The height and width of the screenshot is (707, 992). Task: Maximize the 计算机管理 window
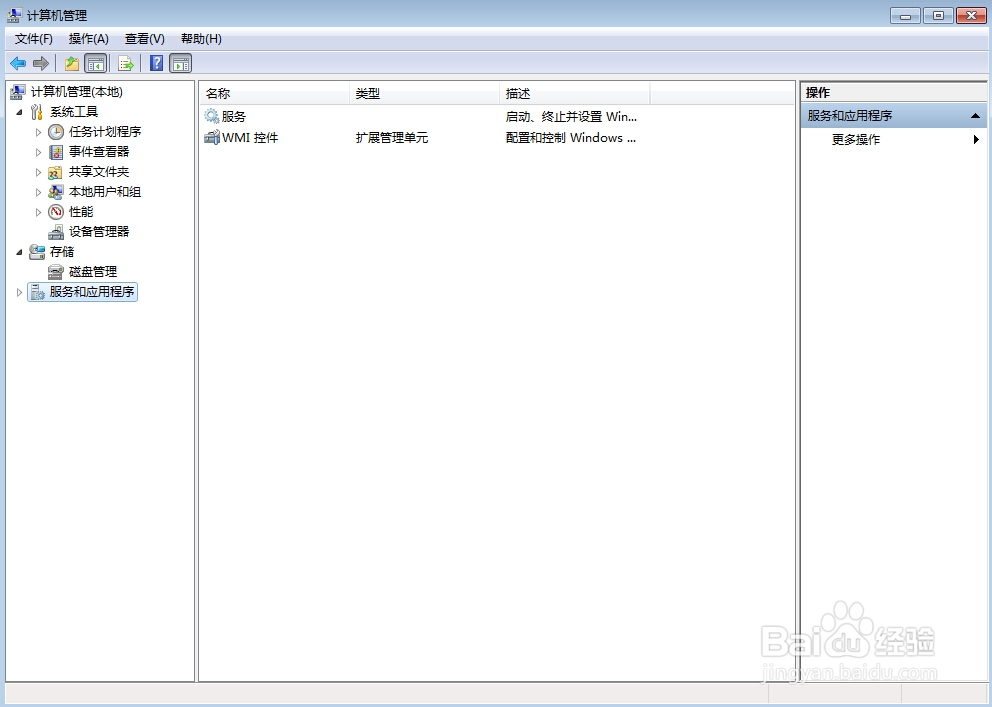click(x=938, y=15)
